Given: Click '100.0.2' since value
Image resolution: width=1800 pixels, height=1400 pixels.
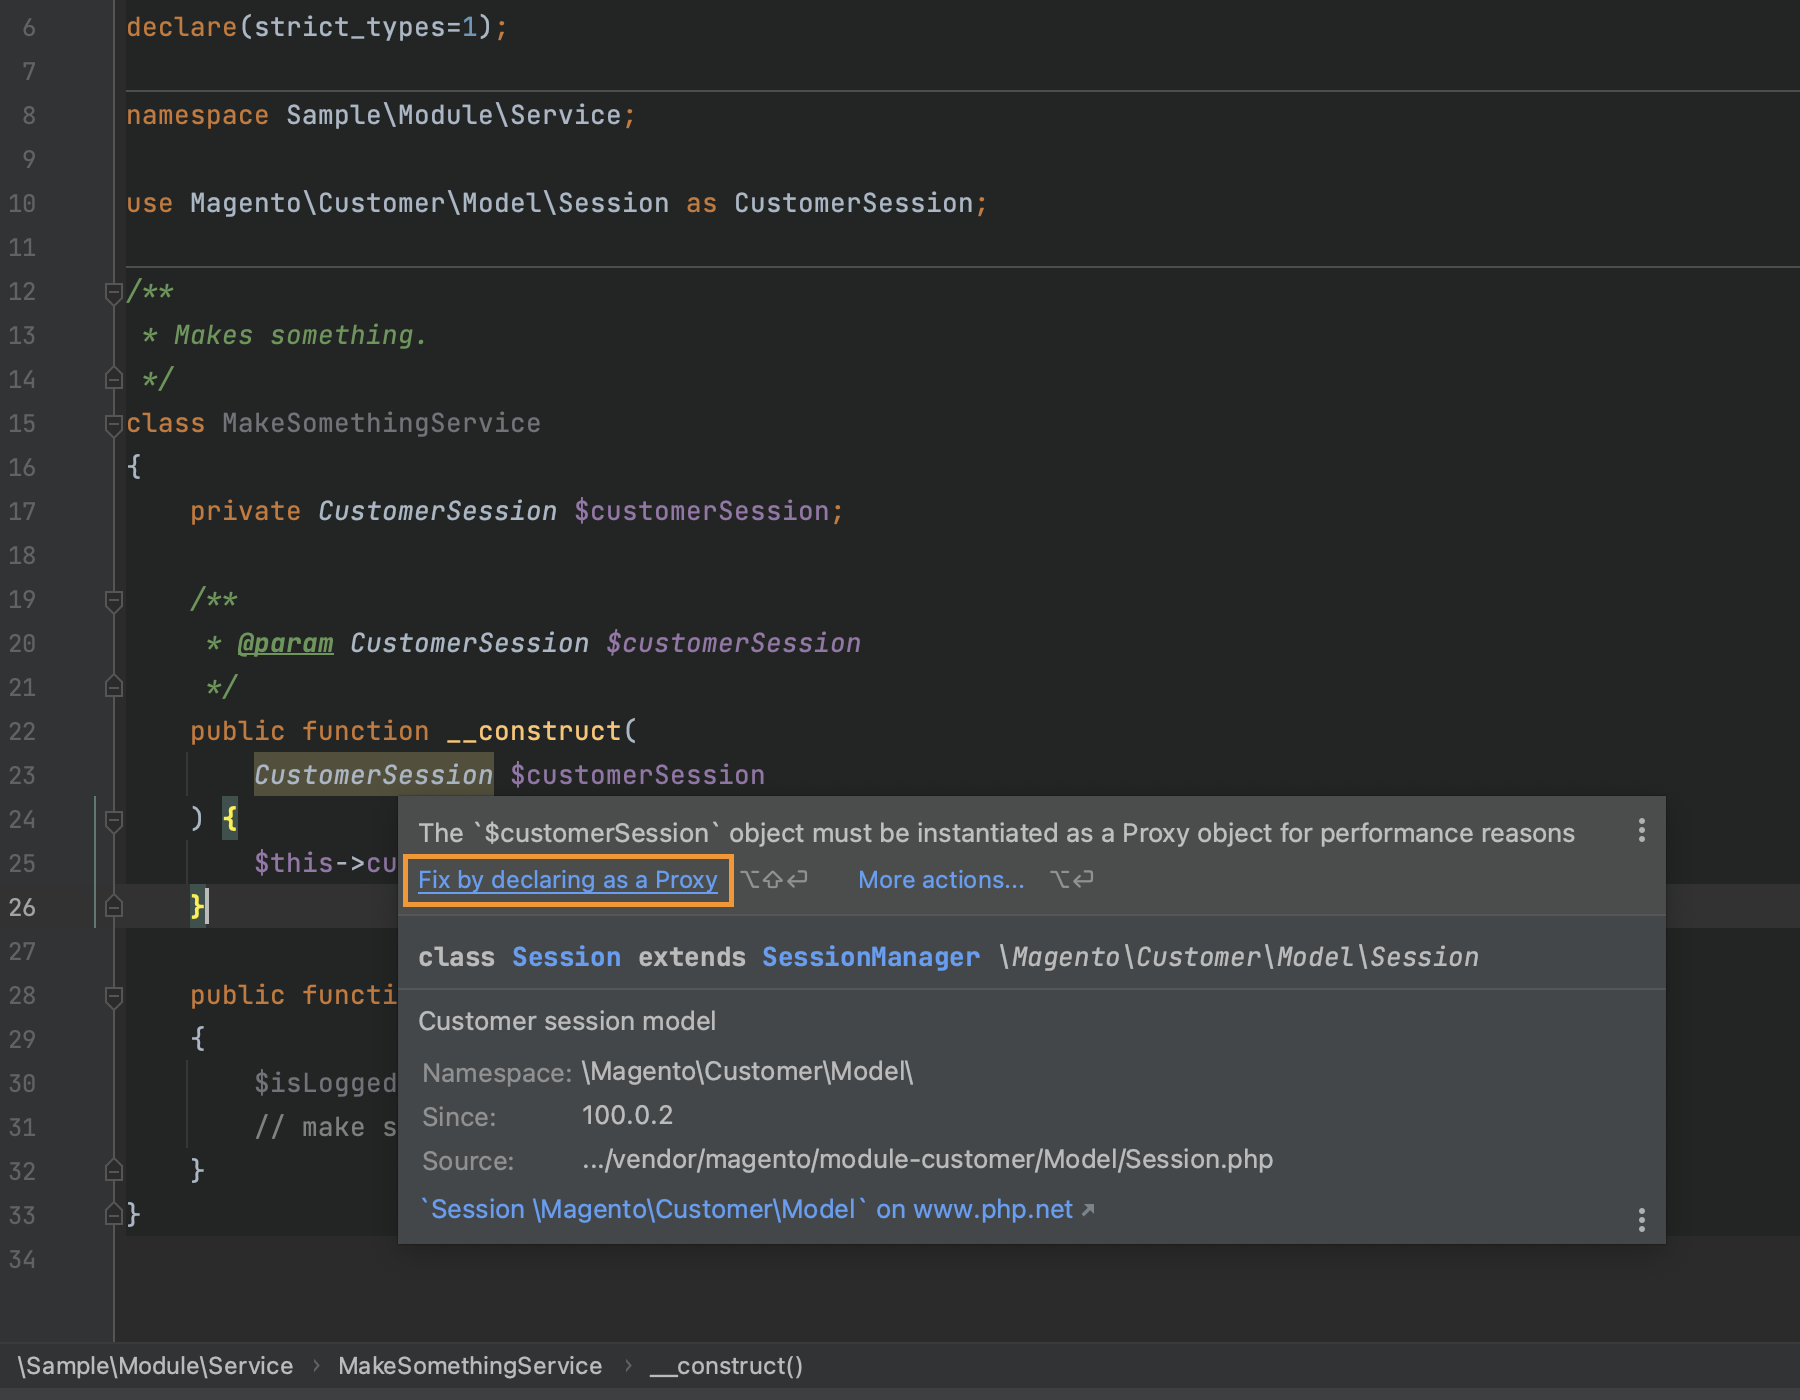Looking at the screenshot, I should (627, 1115).
